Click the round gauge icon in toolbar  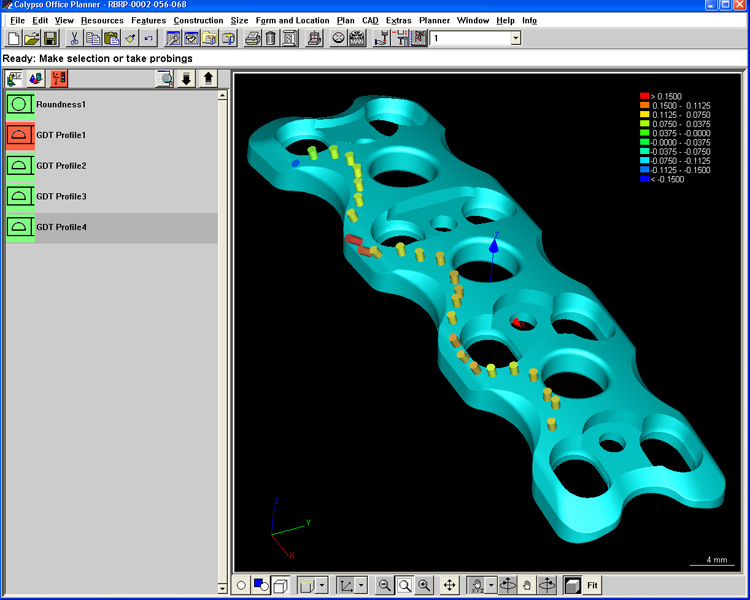click(x=338, y=38)
